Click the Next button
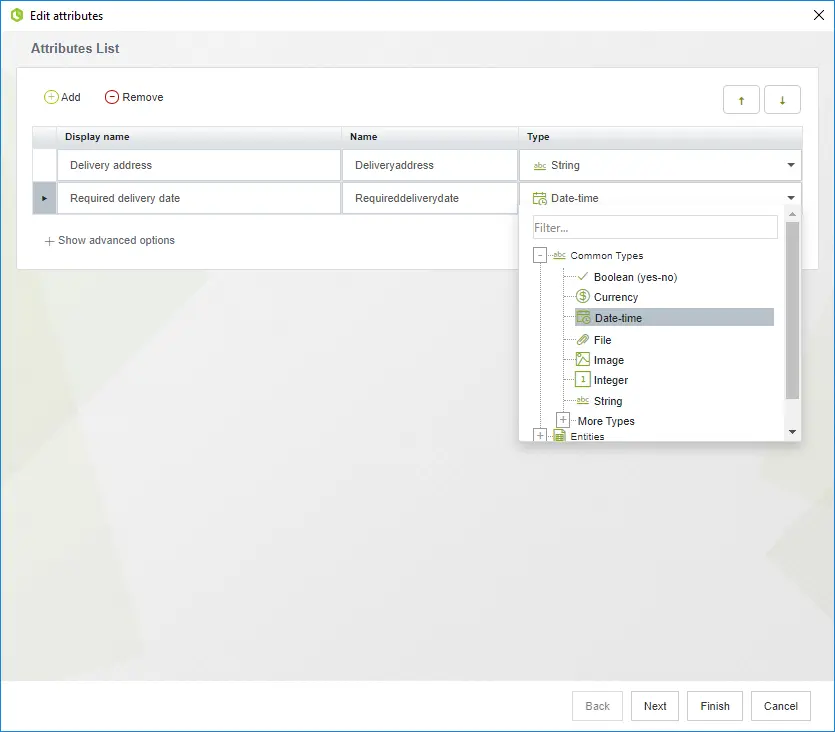 654,706
